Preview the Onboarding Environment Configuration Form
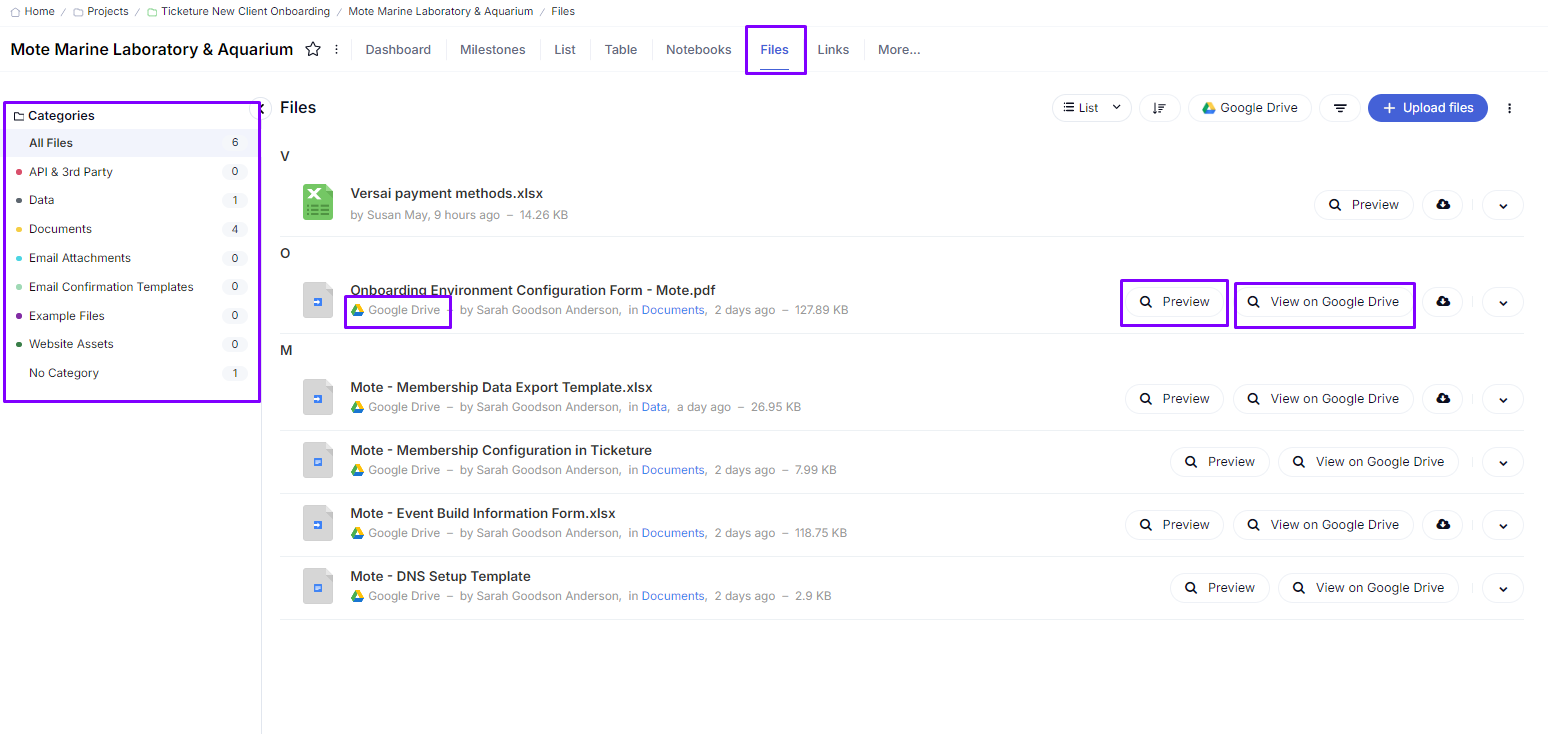Image resolution: width=1548 pixels, height=734 pixels. click(1174, 302)
